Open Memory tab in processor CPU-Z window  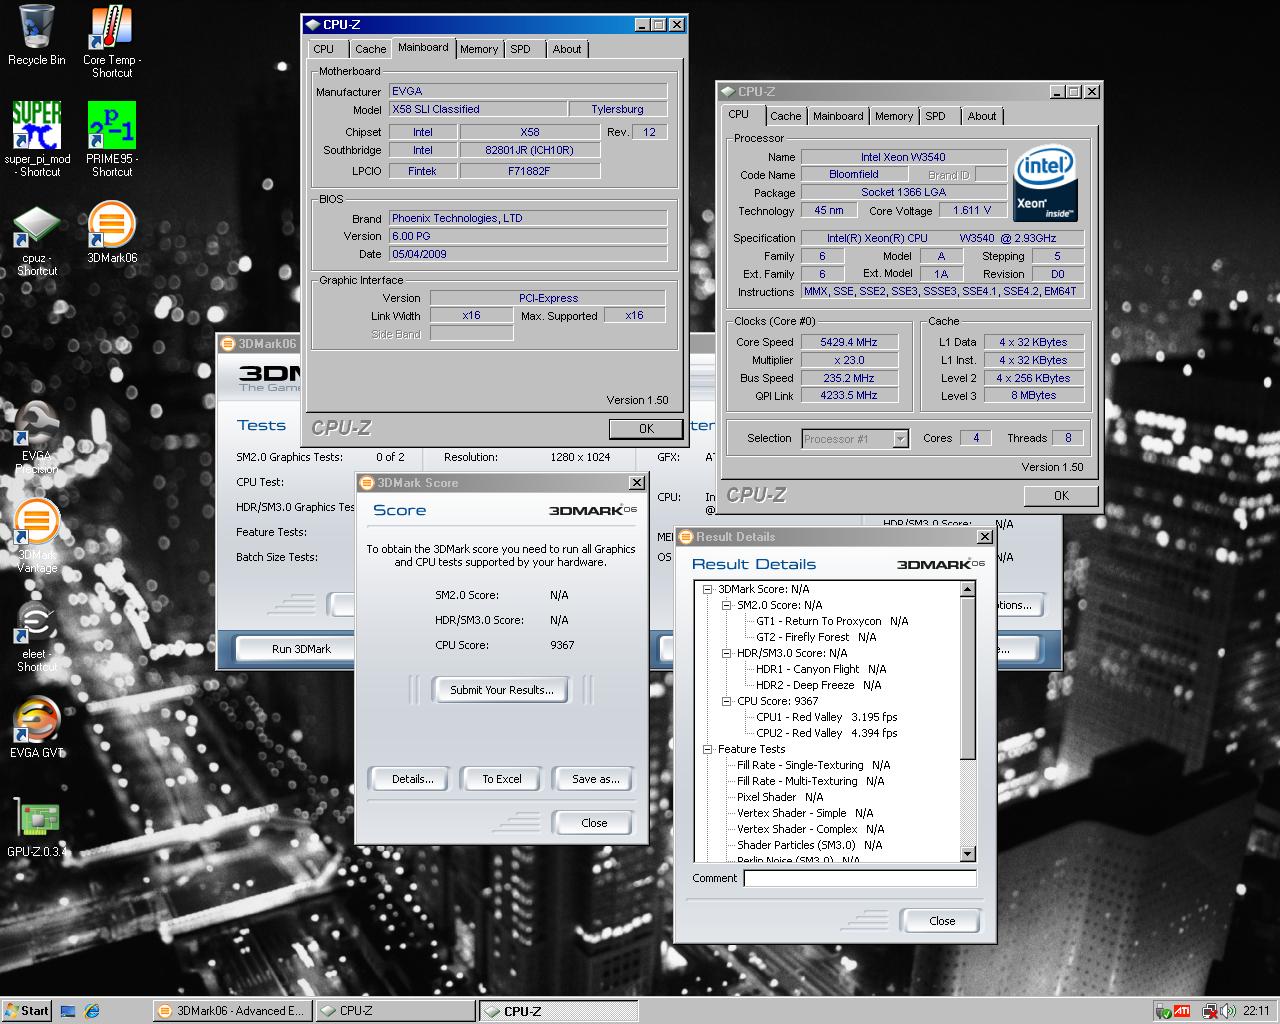894,116
